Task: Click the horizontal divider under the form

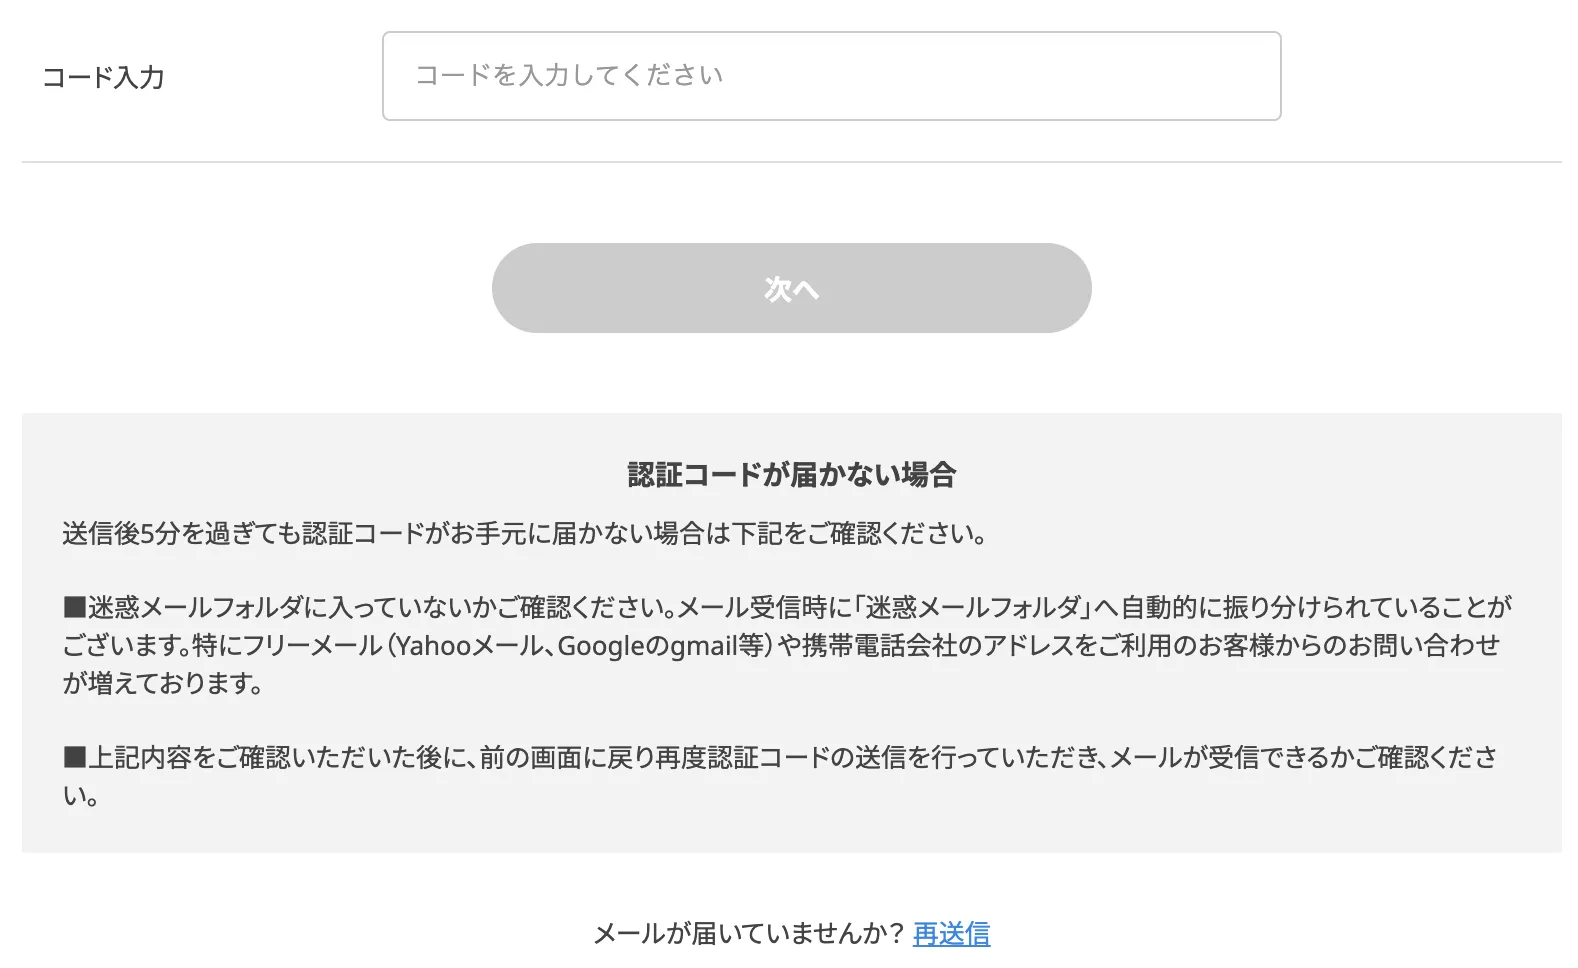Action: click(x=790, y=160)
